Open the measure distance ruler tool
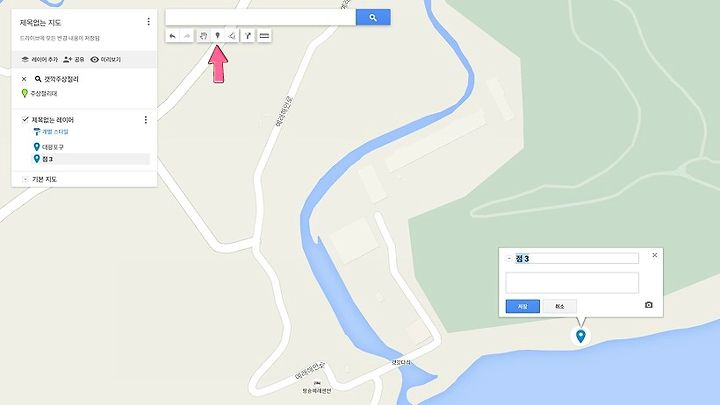 click(264, 36)
